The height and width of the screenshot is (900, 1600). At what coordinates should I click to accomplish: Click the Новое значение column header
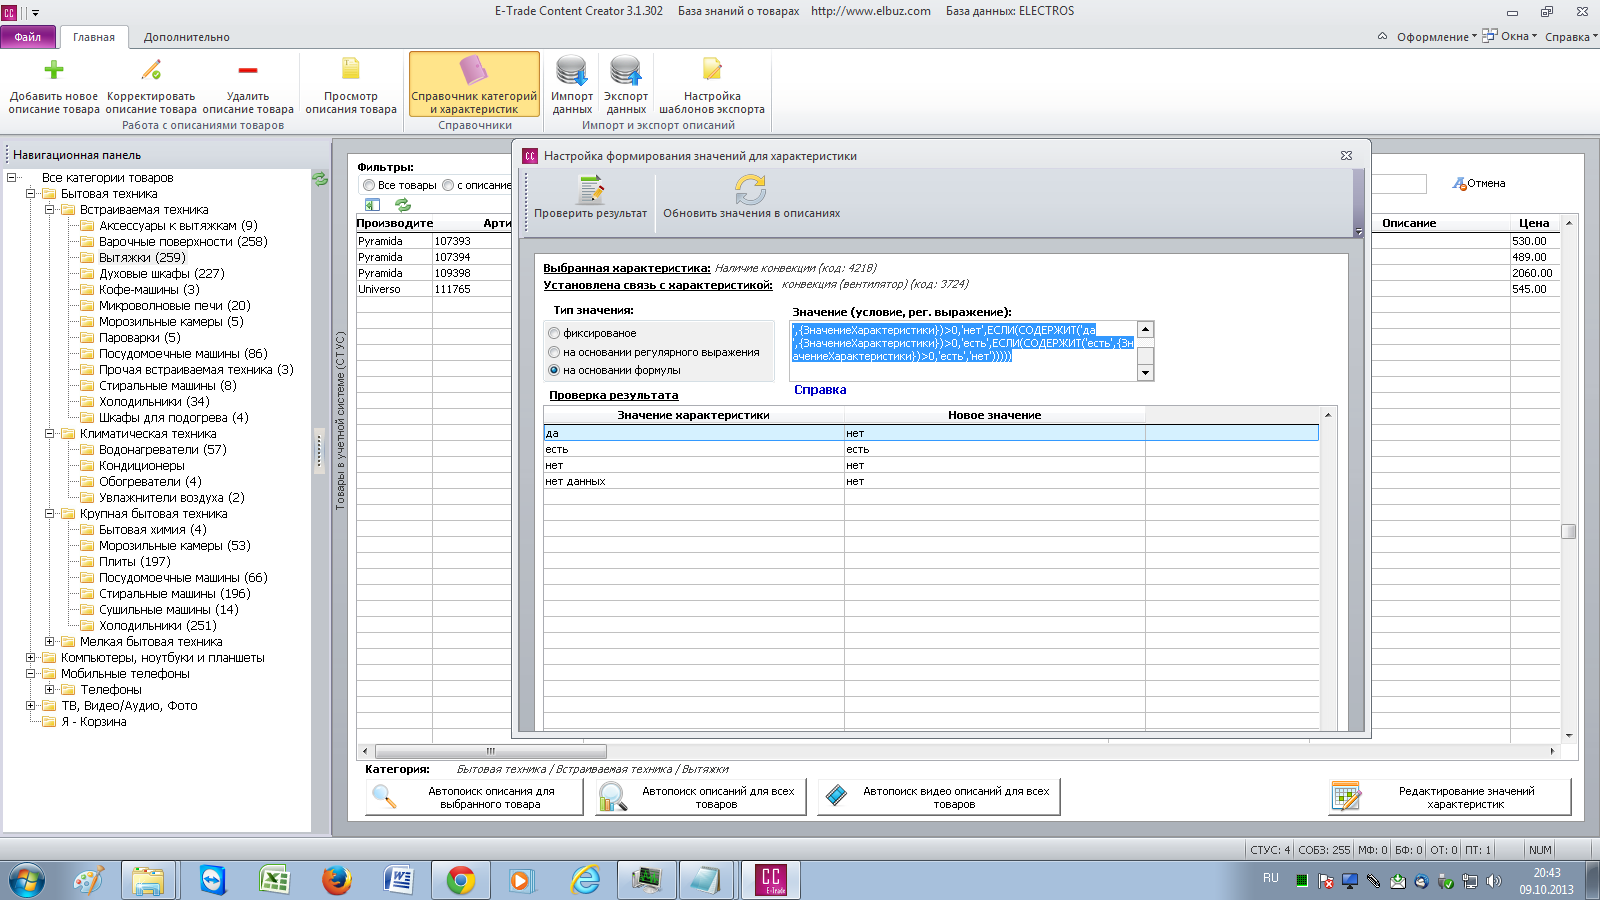point(995,415)
